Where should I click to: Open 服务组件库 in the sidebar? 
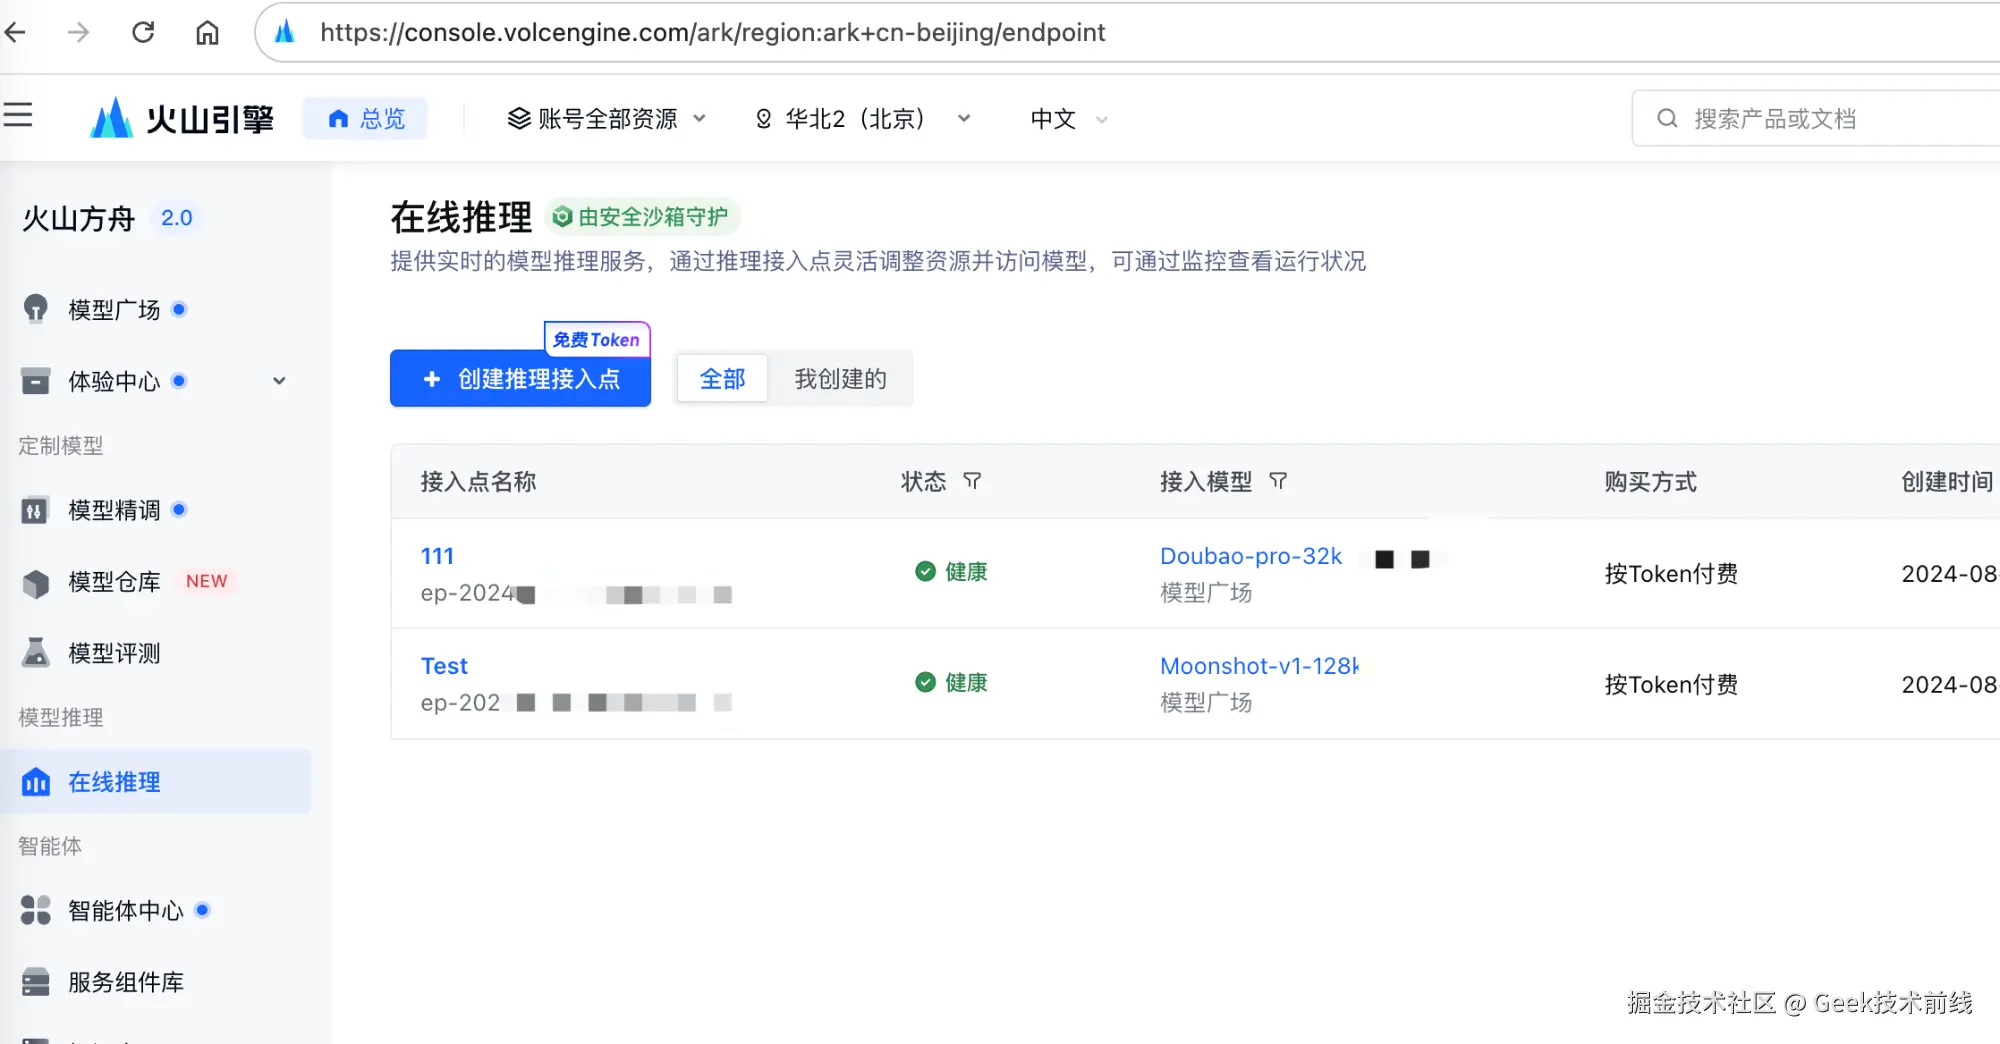tap(126, 982)
